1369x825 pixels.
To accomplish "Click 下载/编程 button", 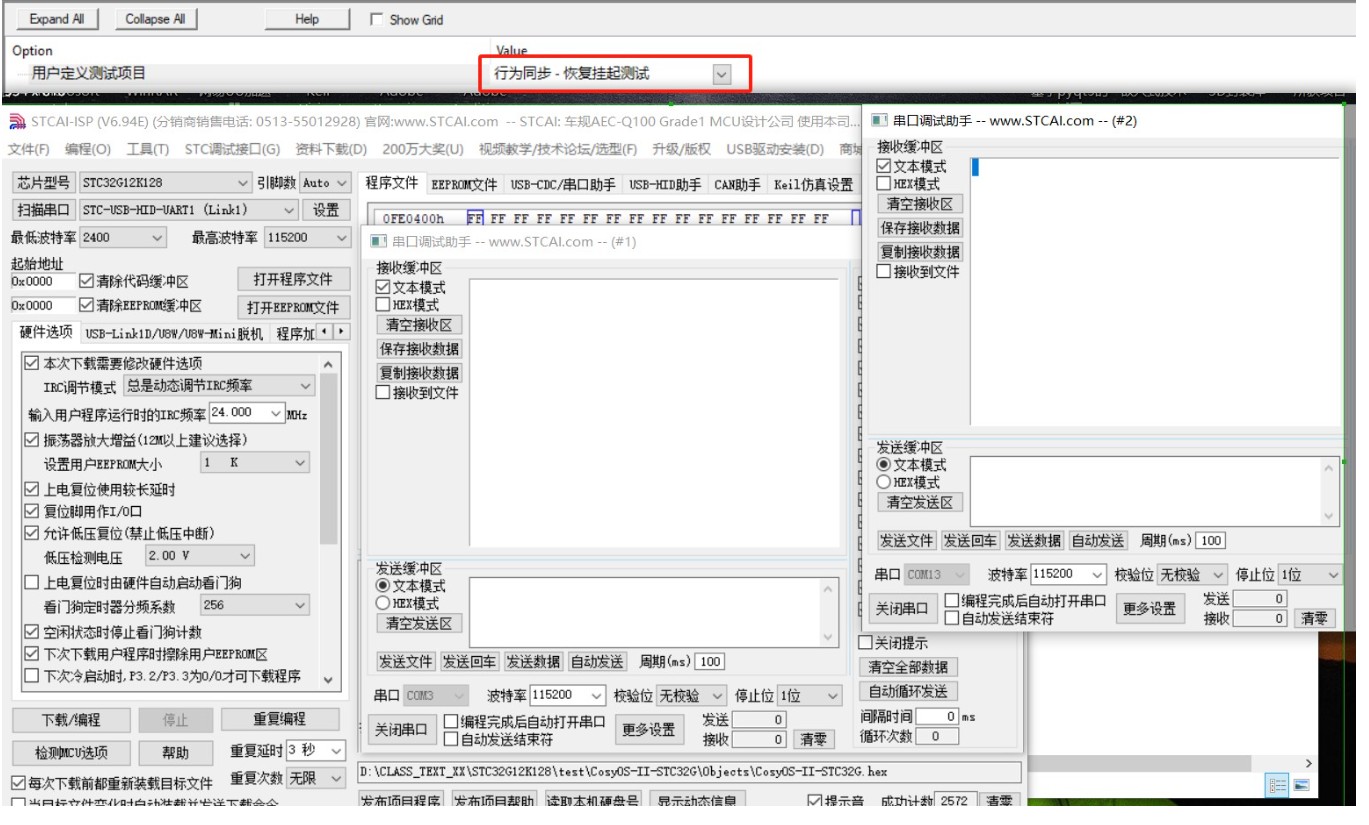I will point(71,720).
